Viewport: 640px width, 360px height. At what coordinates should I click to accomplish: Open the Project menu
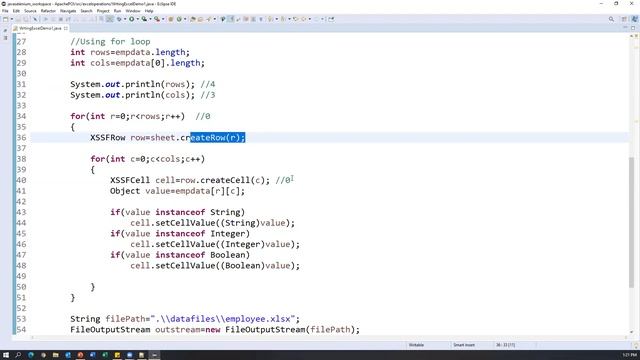point(103,11)
